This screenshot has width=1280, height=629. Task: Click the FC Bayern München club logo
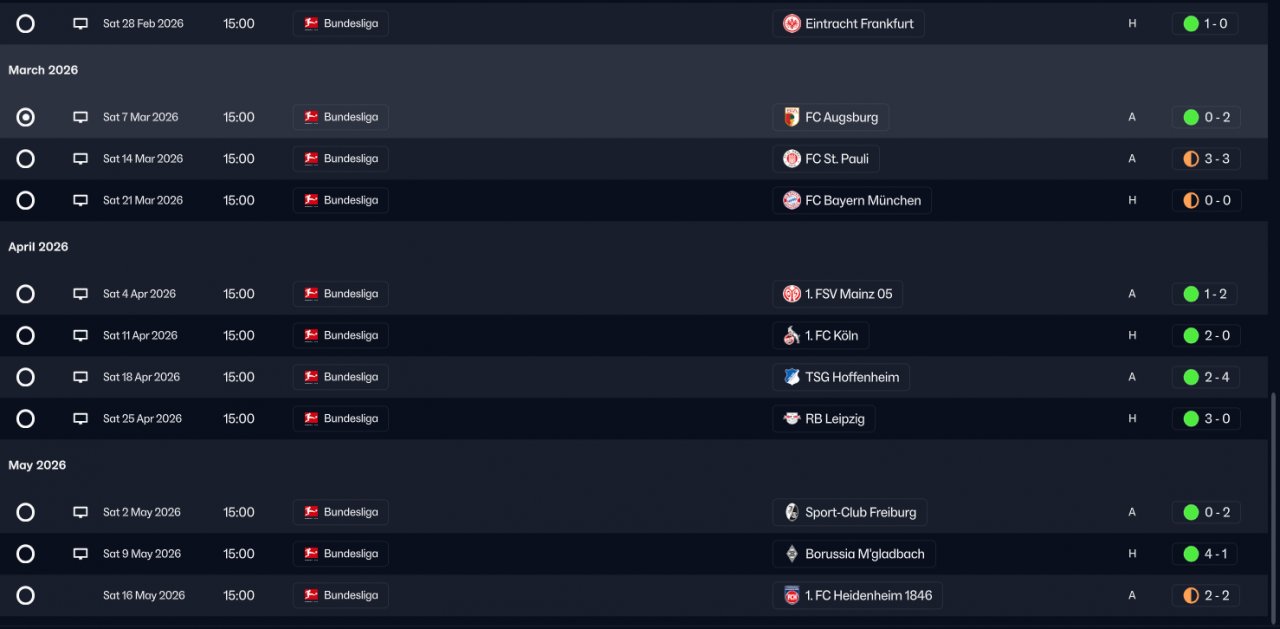(792, 201)
